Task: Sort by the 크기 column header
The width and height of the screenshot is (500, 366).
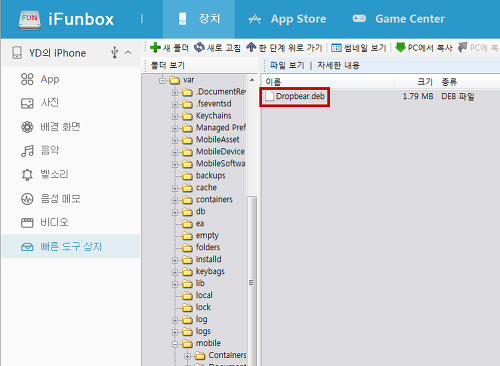Action: pos(416,82)
